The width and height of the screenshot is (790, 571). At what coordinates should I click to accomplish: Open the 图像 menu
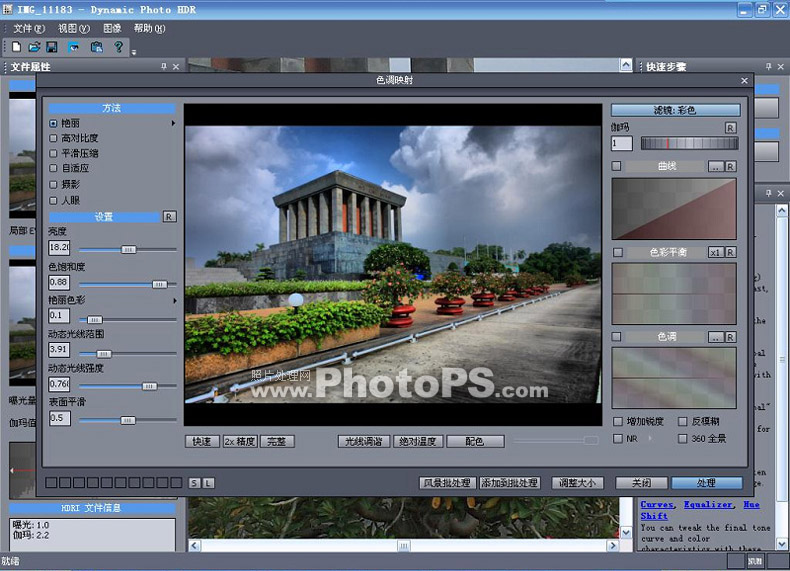click(x=112, y=29)
